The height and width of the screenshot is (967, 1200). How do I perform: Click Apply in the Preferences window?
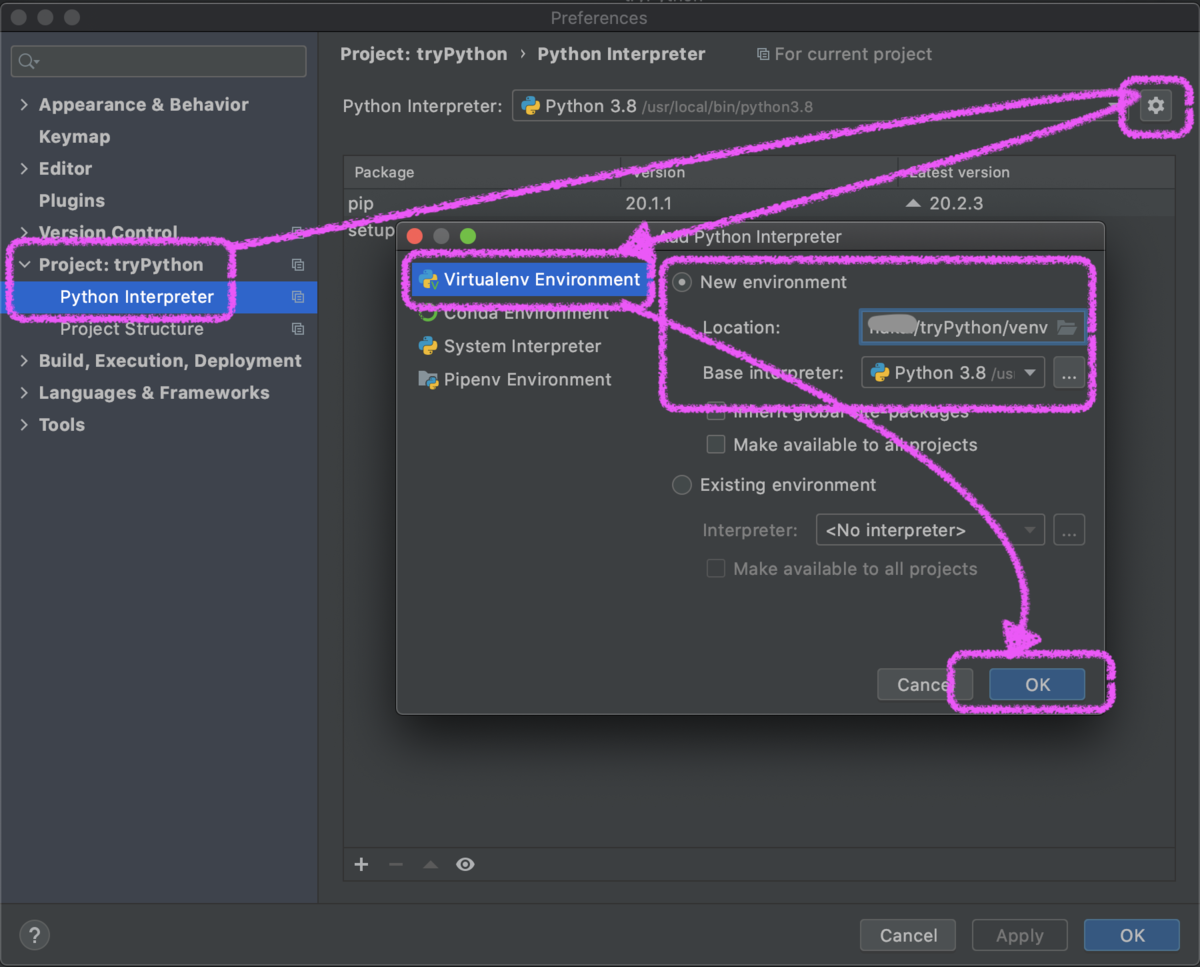coord(1020,936)
